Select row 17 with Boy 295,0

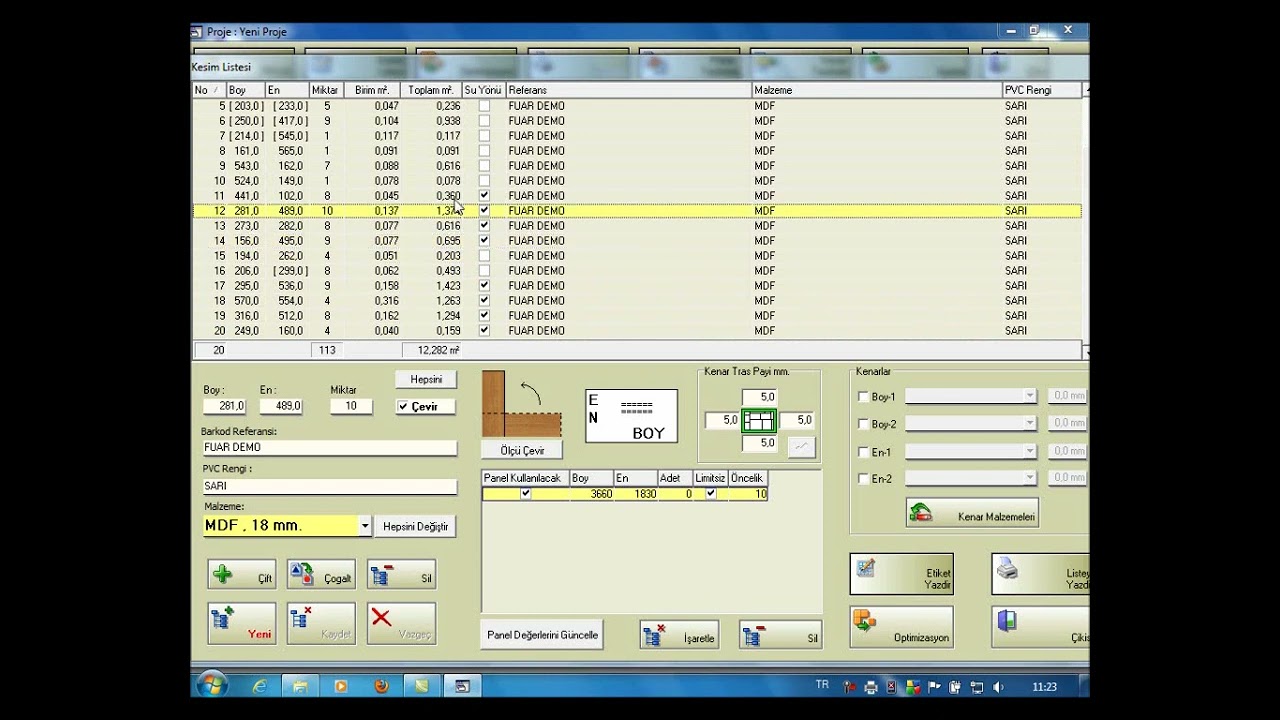(636, 286)
